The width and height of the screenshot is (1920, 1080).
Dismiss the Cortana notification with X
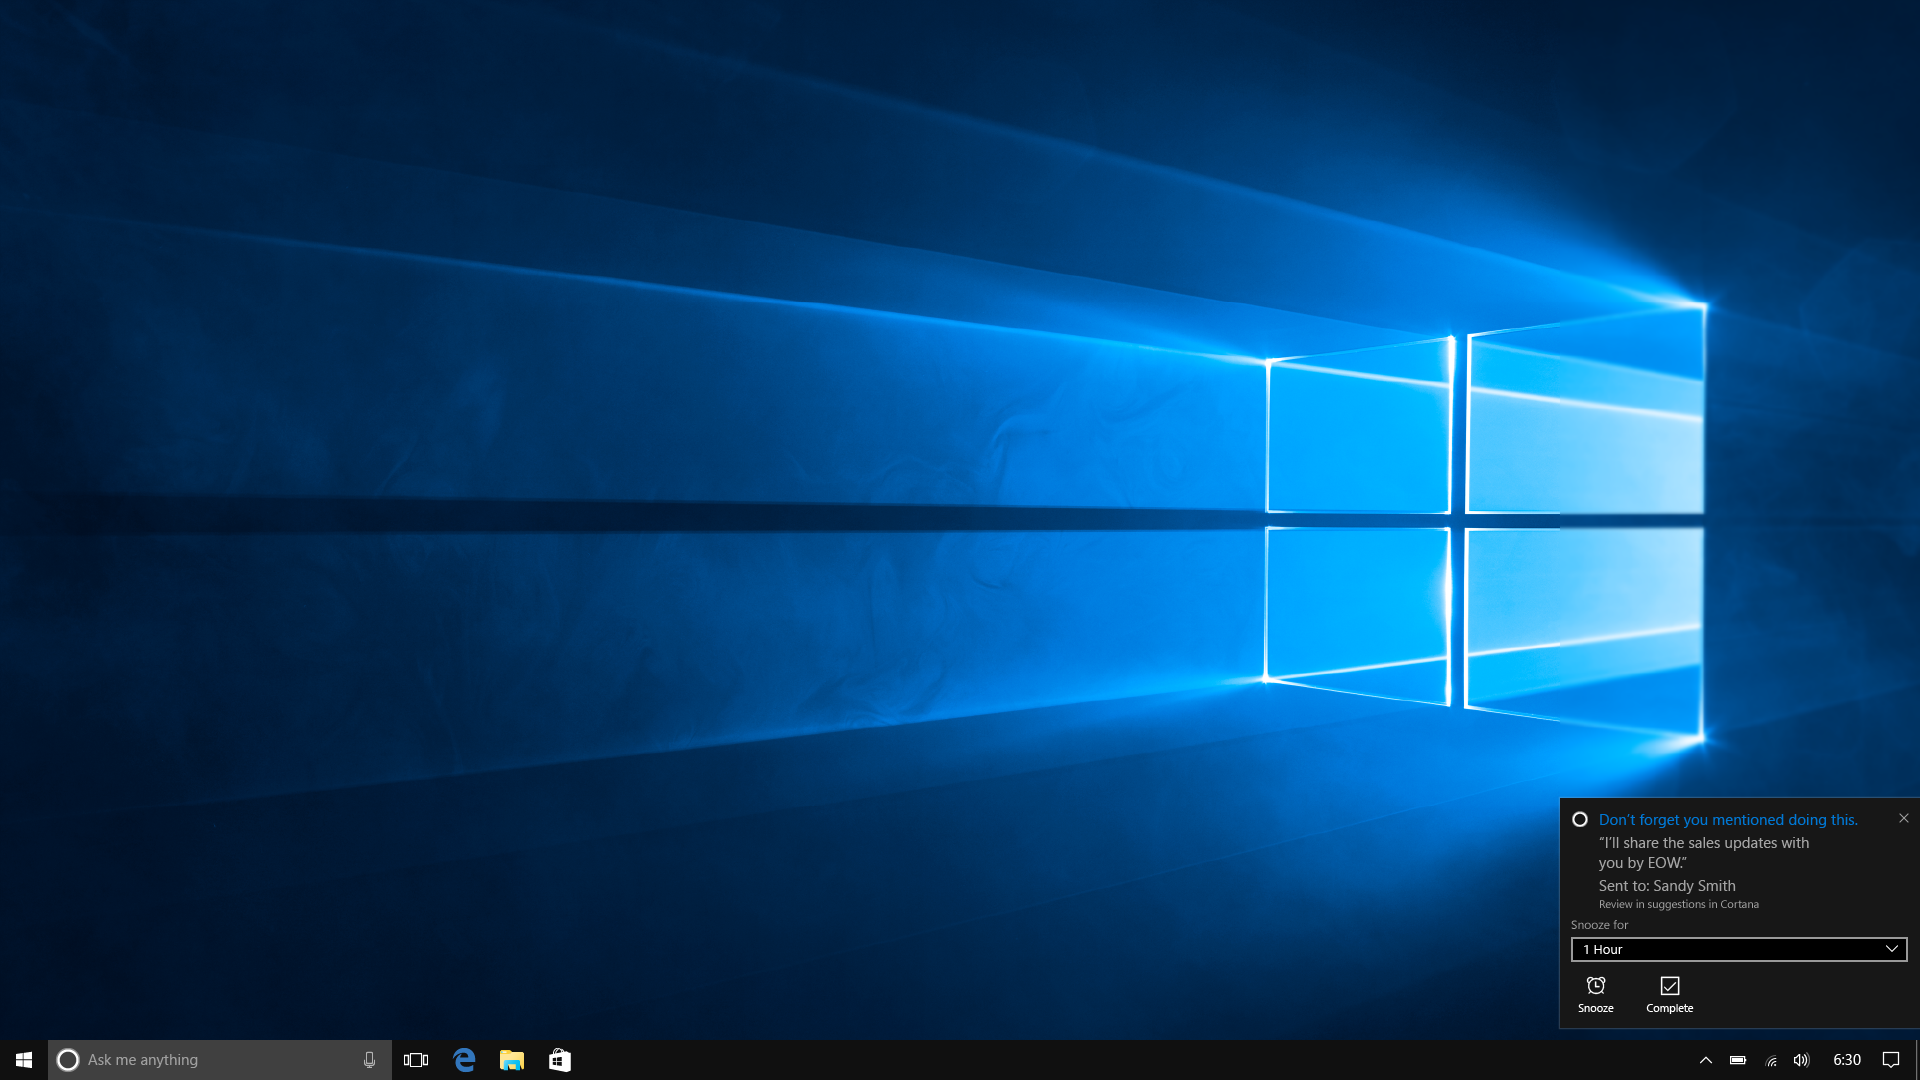pos(1904,818)
